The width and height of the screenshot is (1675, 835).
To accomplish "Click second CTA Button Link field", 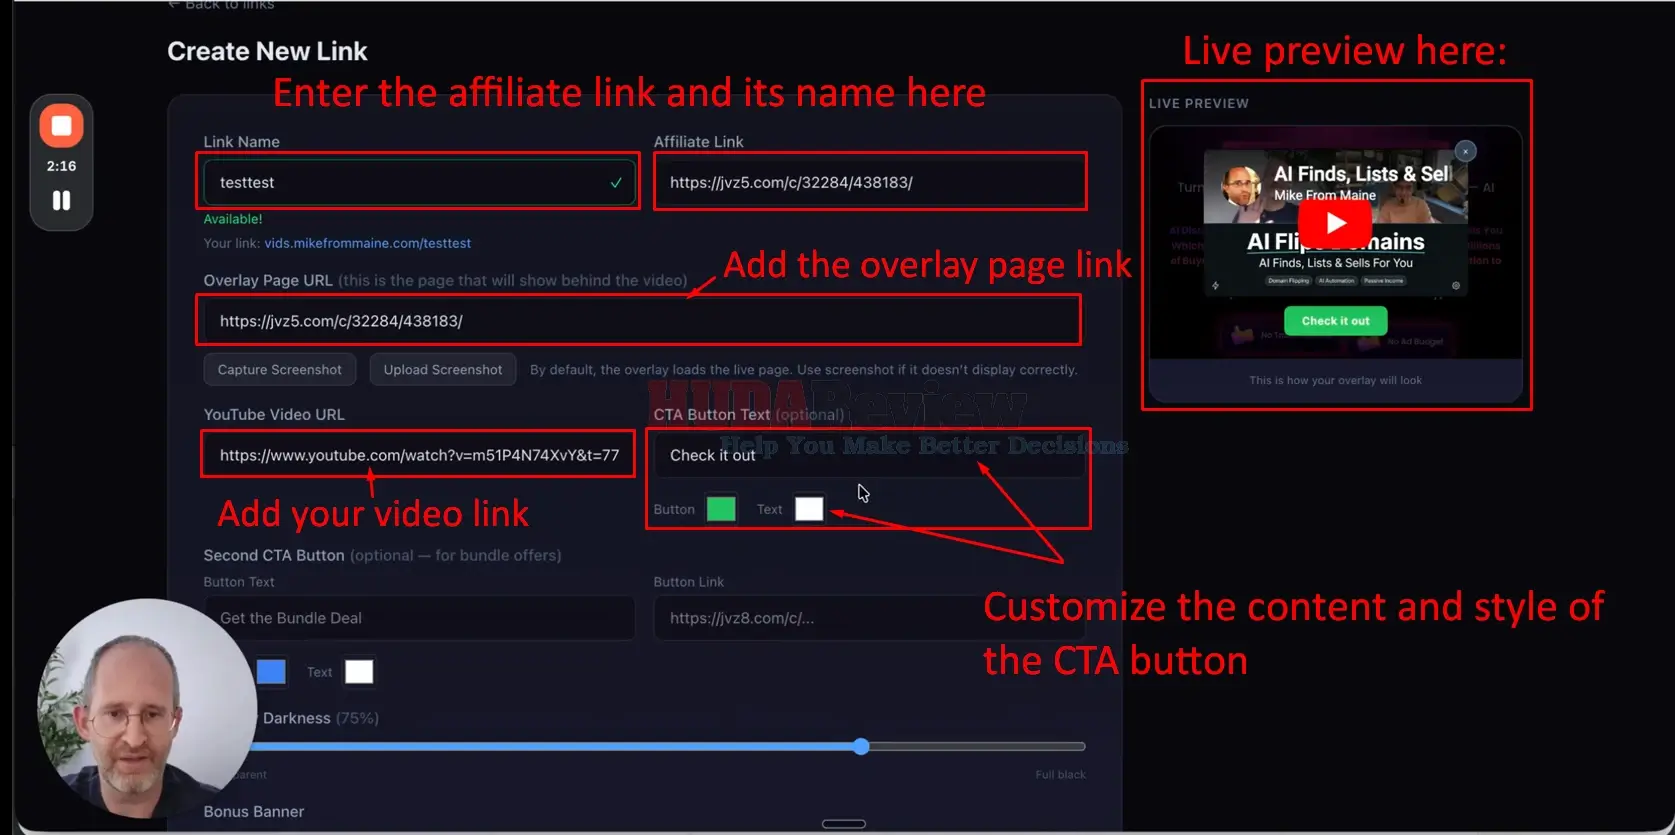I will coord(869,618).
